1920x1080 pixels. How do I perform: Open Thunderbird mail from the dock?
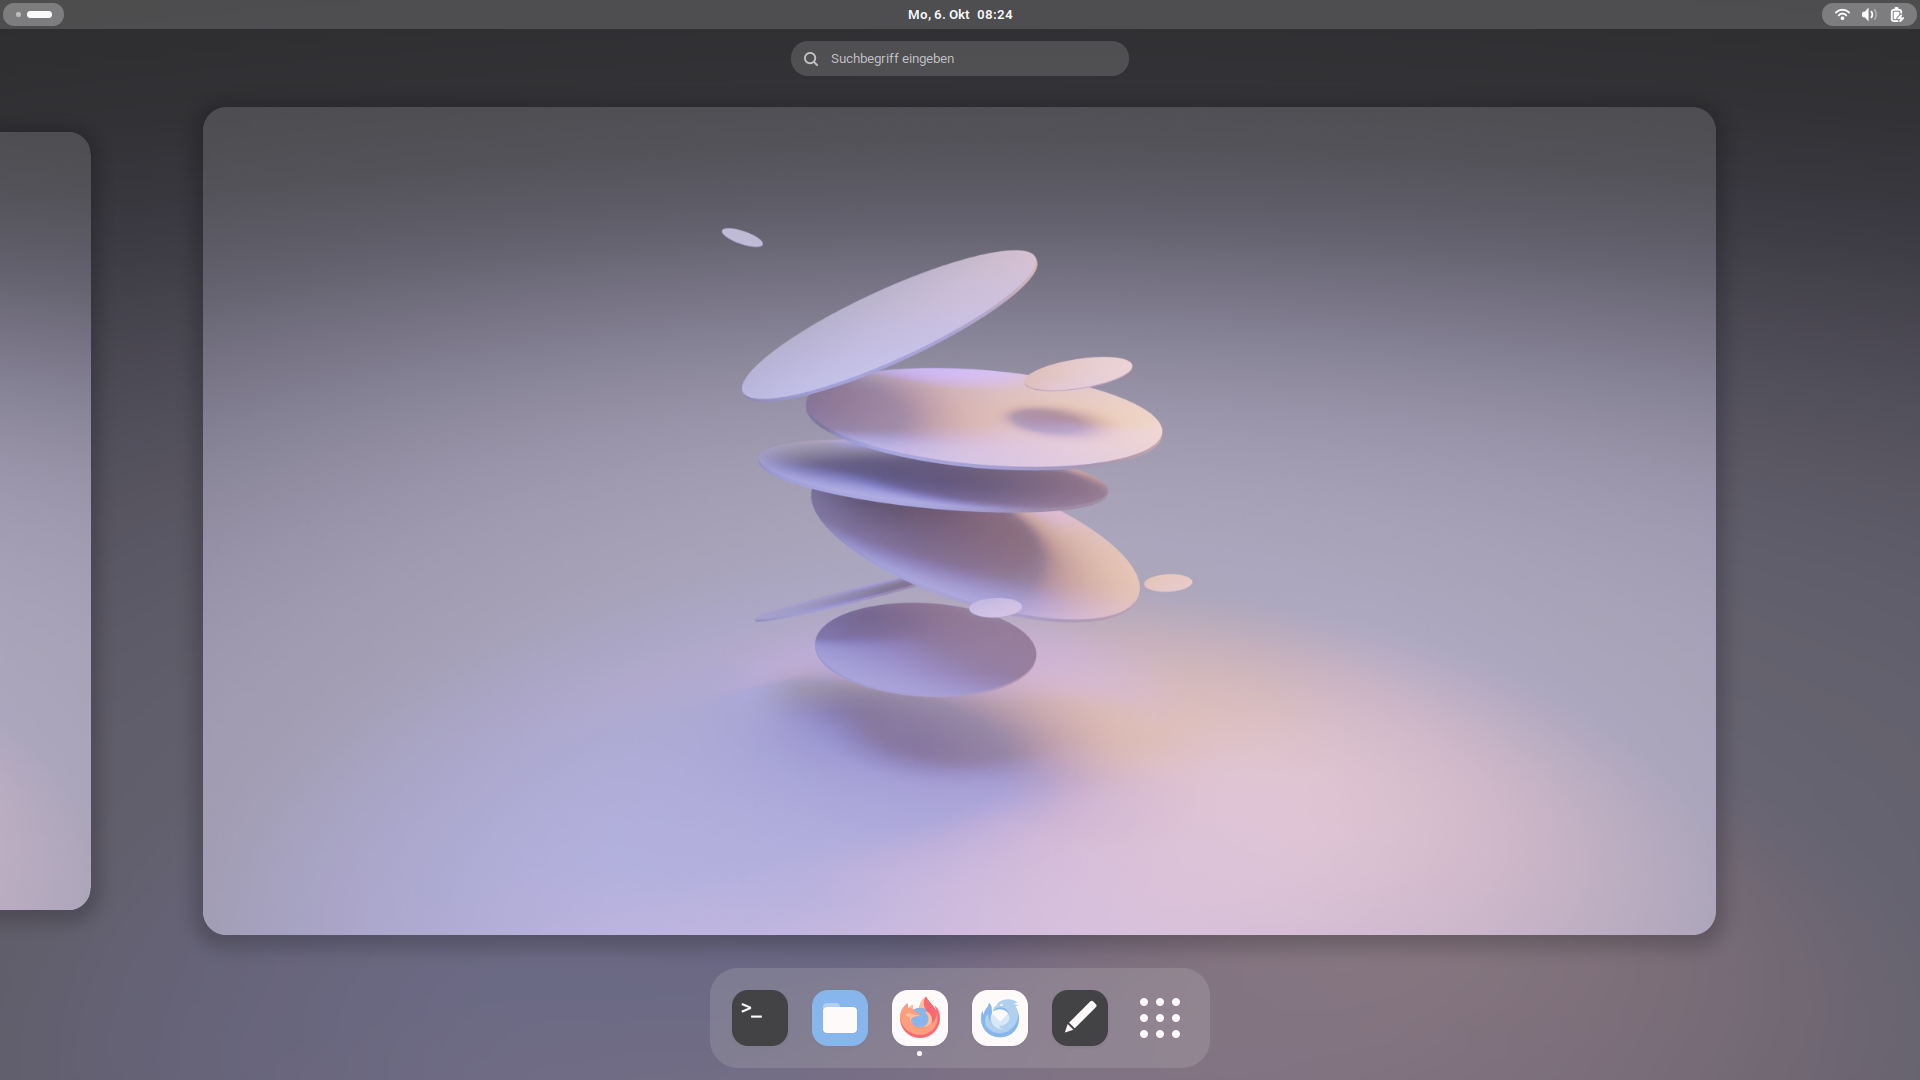point(1000,1018)
